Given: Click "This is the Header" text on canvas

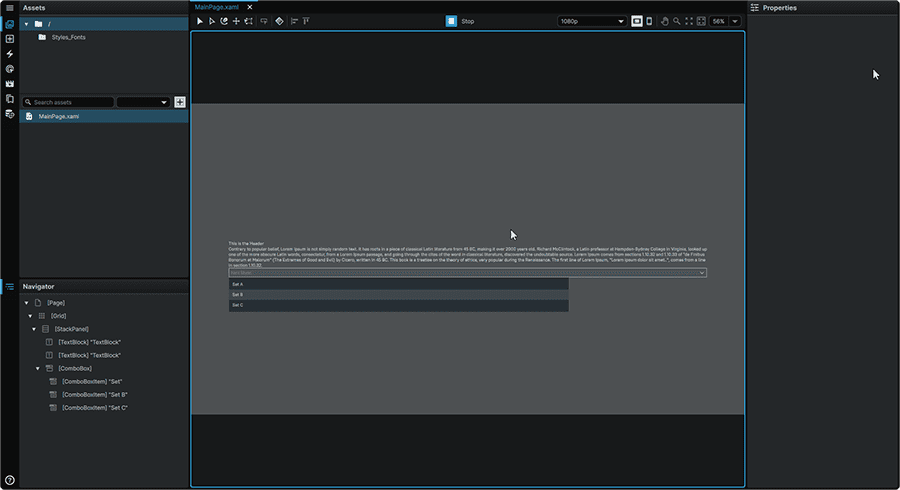Looking at the screenshot, I should coord(246,244).
